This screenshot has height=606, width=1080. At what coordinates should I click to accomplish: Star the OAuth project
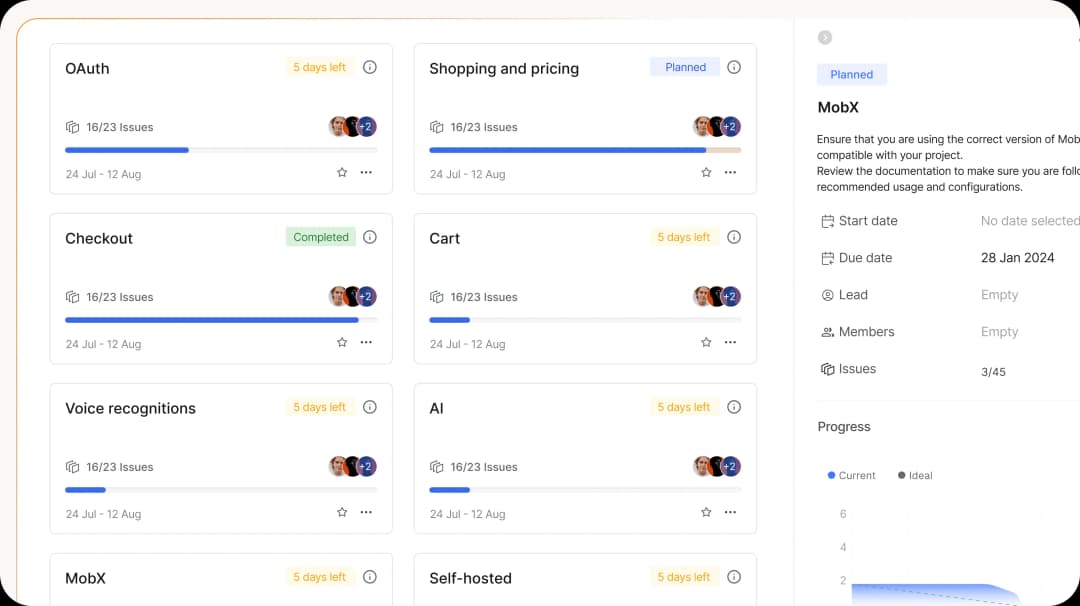[341, 172]
